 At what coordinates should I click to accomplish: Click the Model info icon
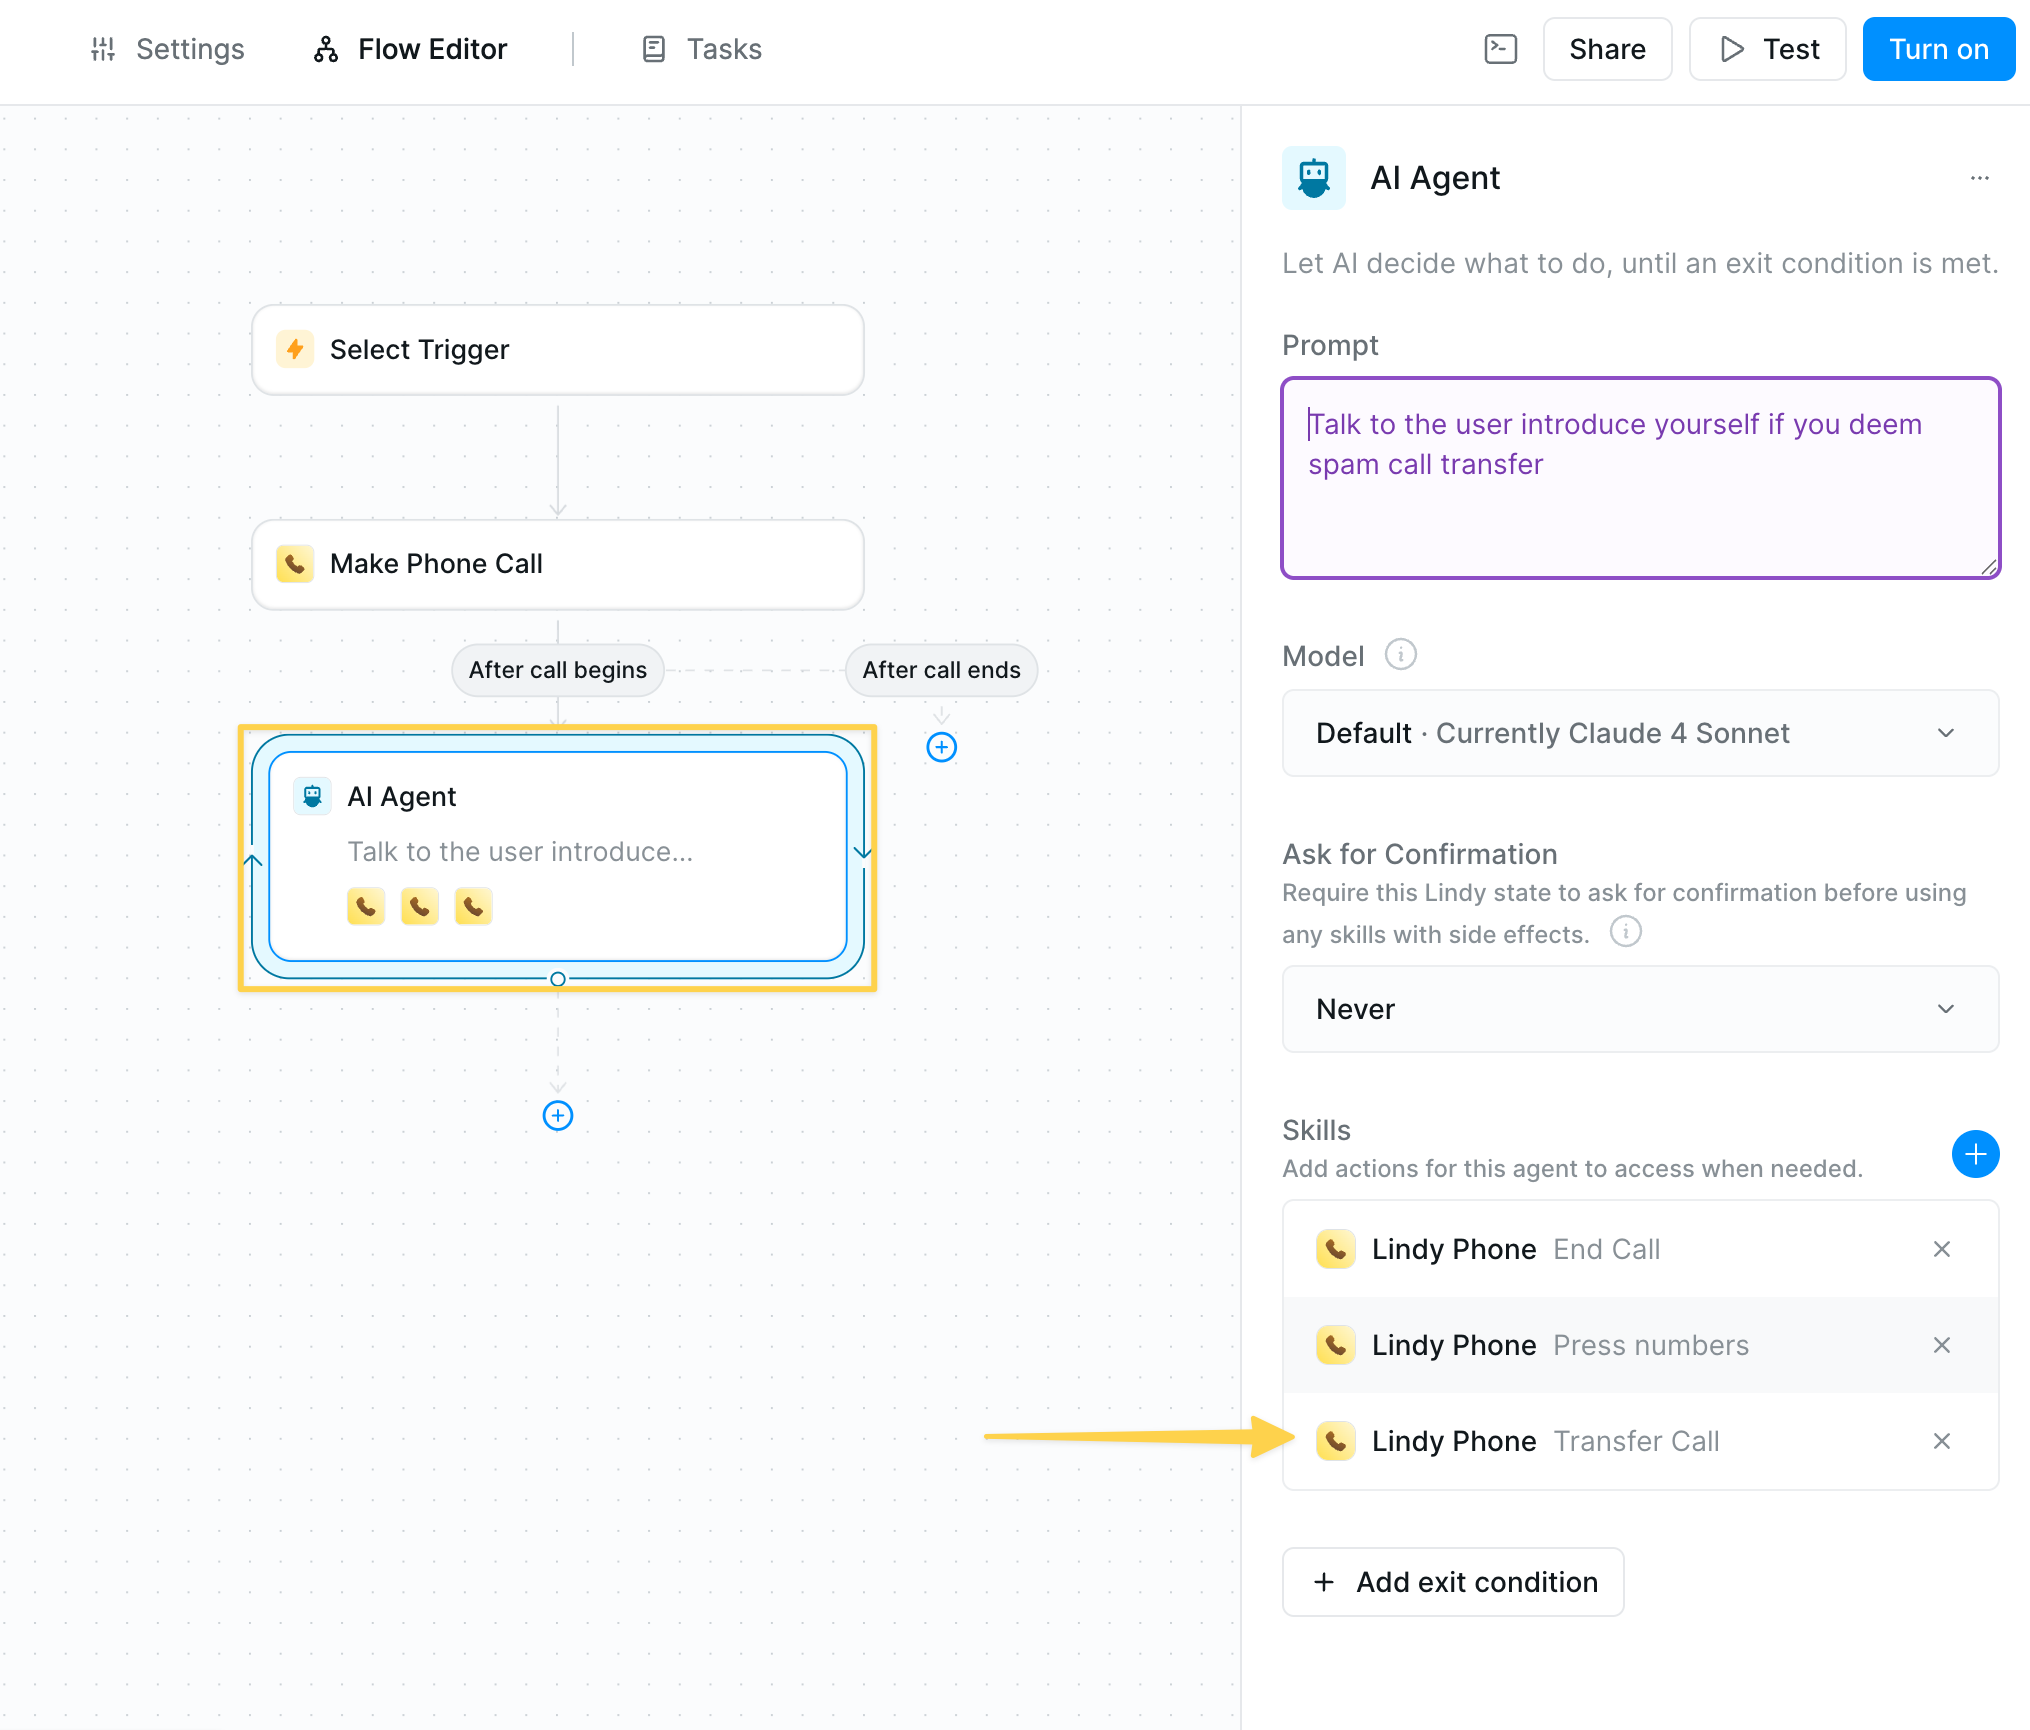point(1400,655)
